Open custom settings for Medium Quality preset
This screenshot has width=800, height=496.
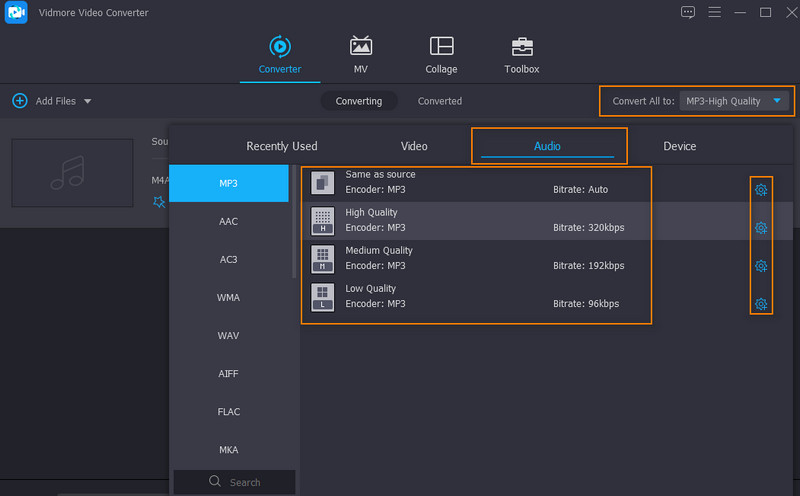click(760, 266)
